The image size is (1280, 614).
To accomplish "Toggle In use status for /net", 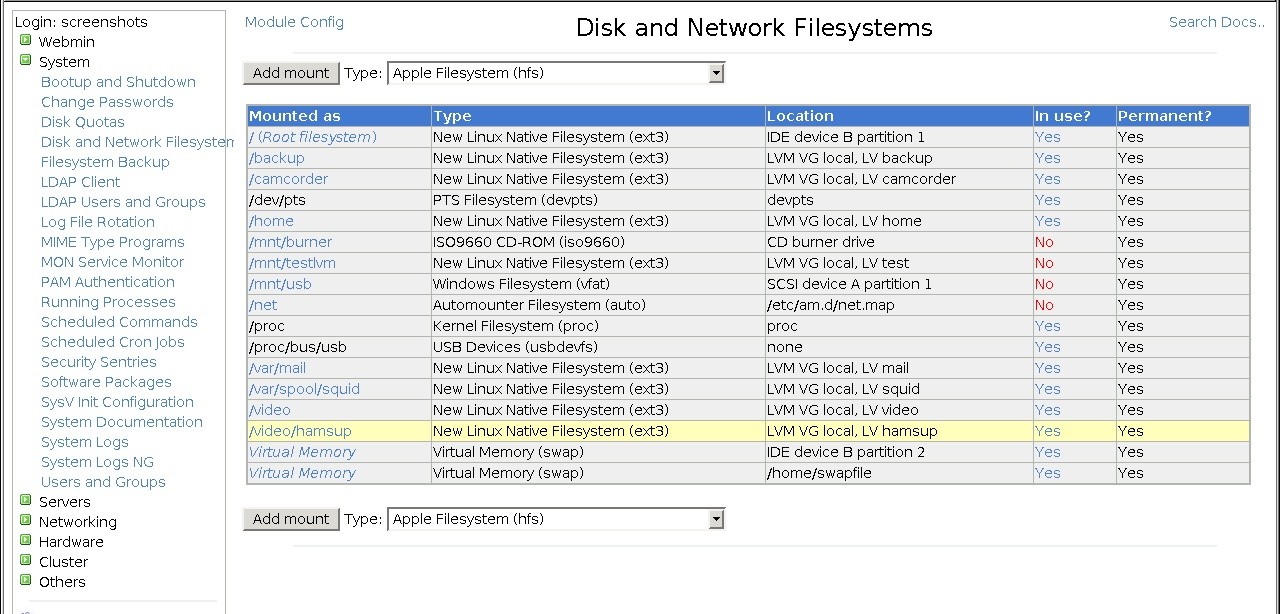I will 1044,305.
